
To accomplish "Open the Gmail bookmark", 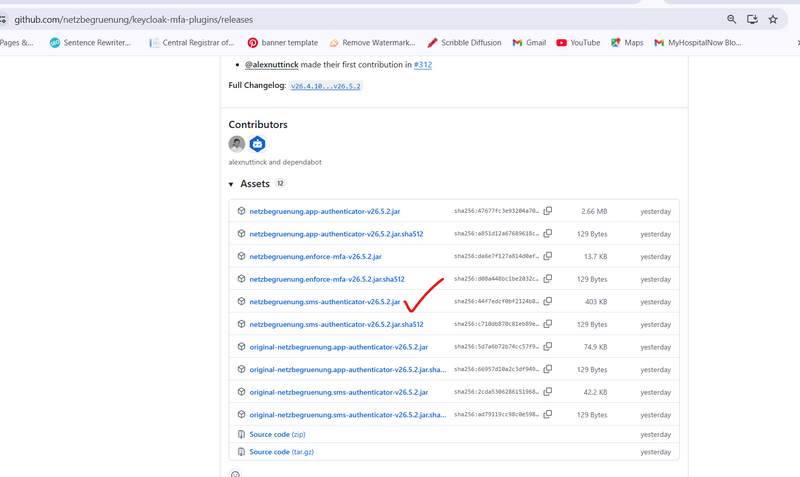I will point(529,43).
